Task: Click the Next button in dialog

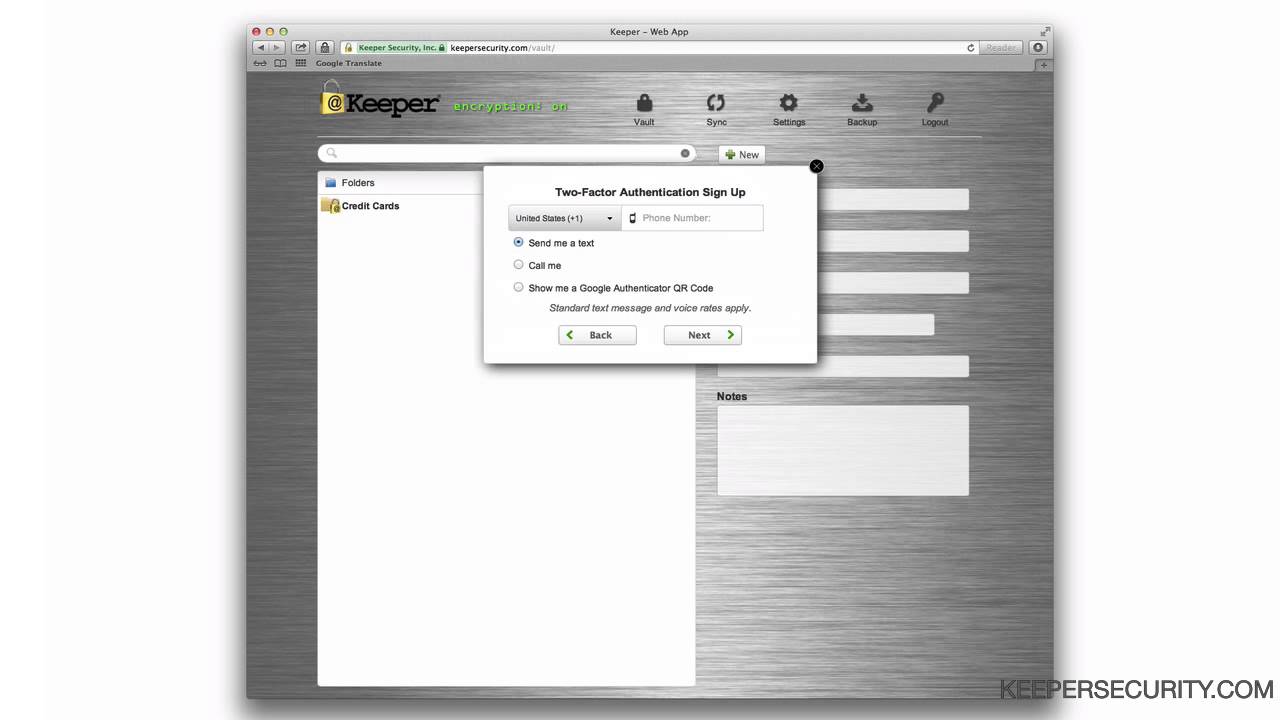Action: pyautogui.click(x=703, y=335)
